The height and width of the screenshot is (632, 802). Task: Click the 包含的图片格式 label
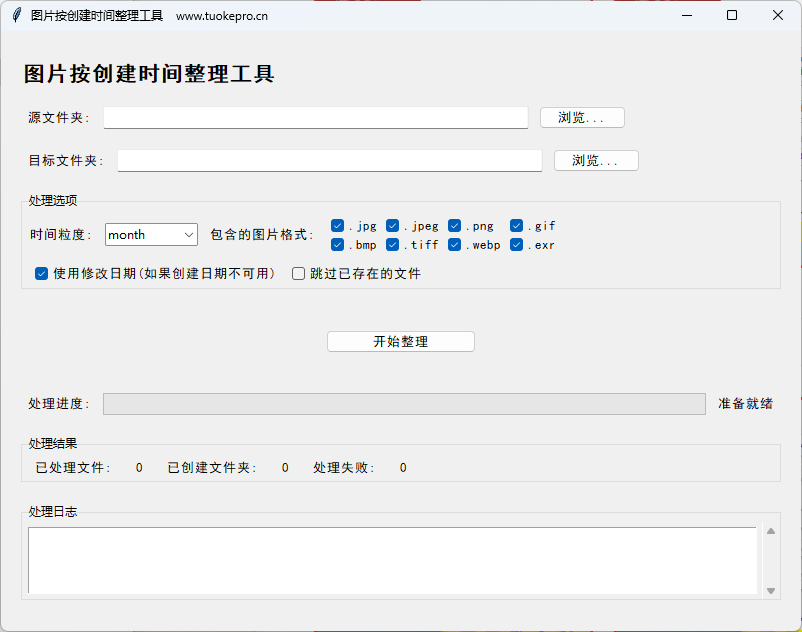click(261, 235)
